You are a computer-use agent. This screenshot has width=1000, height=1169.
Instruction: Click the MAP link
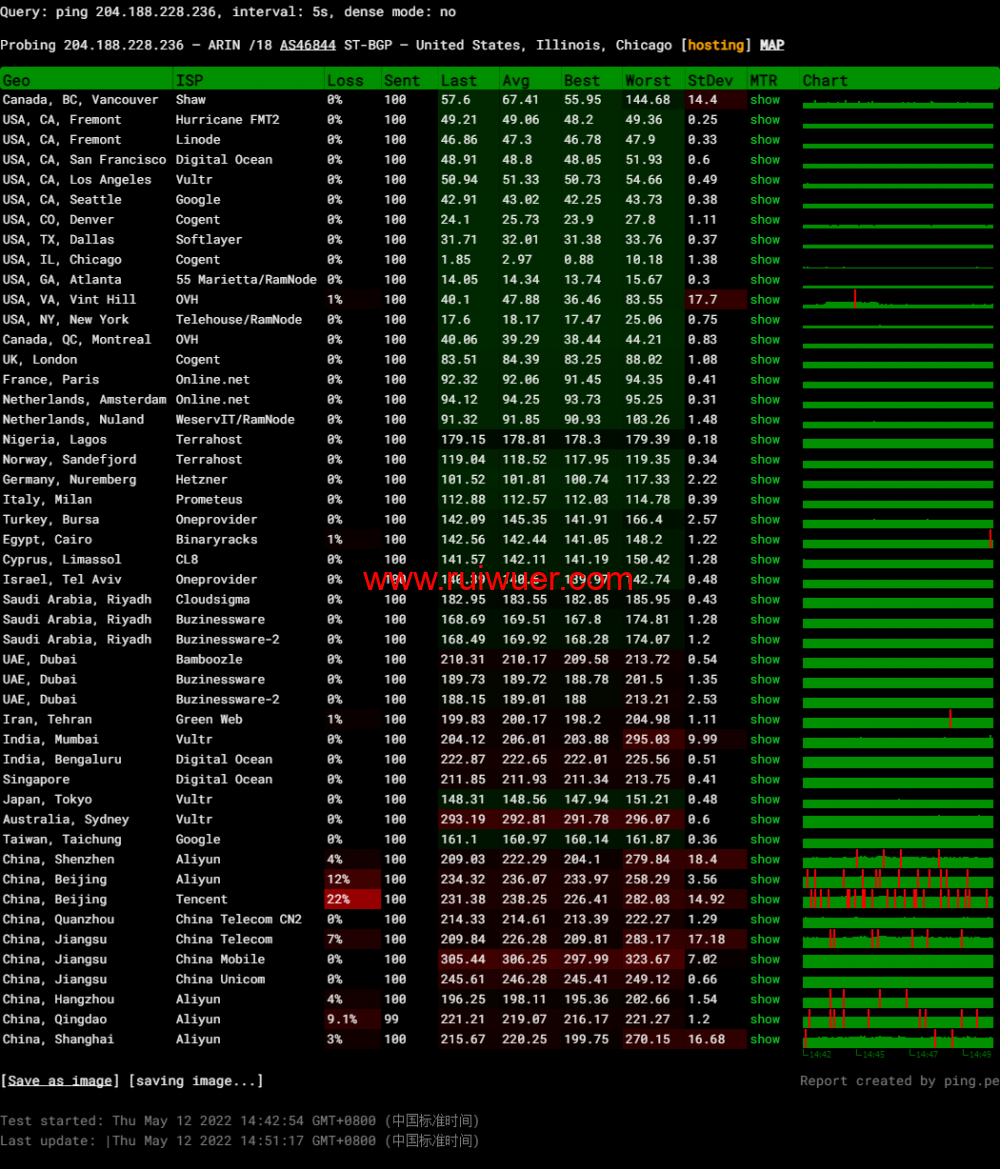click(x=772, y=45)
